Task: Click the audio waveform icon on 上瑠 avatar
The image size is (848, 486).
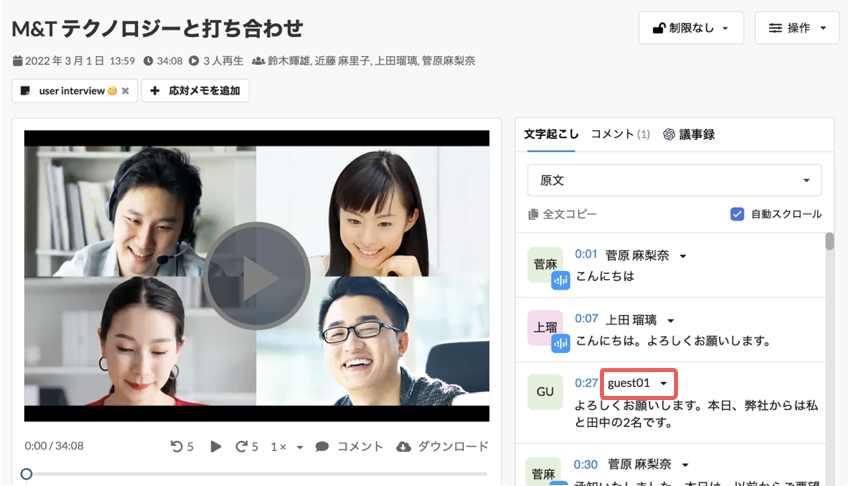Action: (561, 343)
